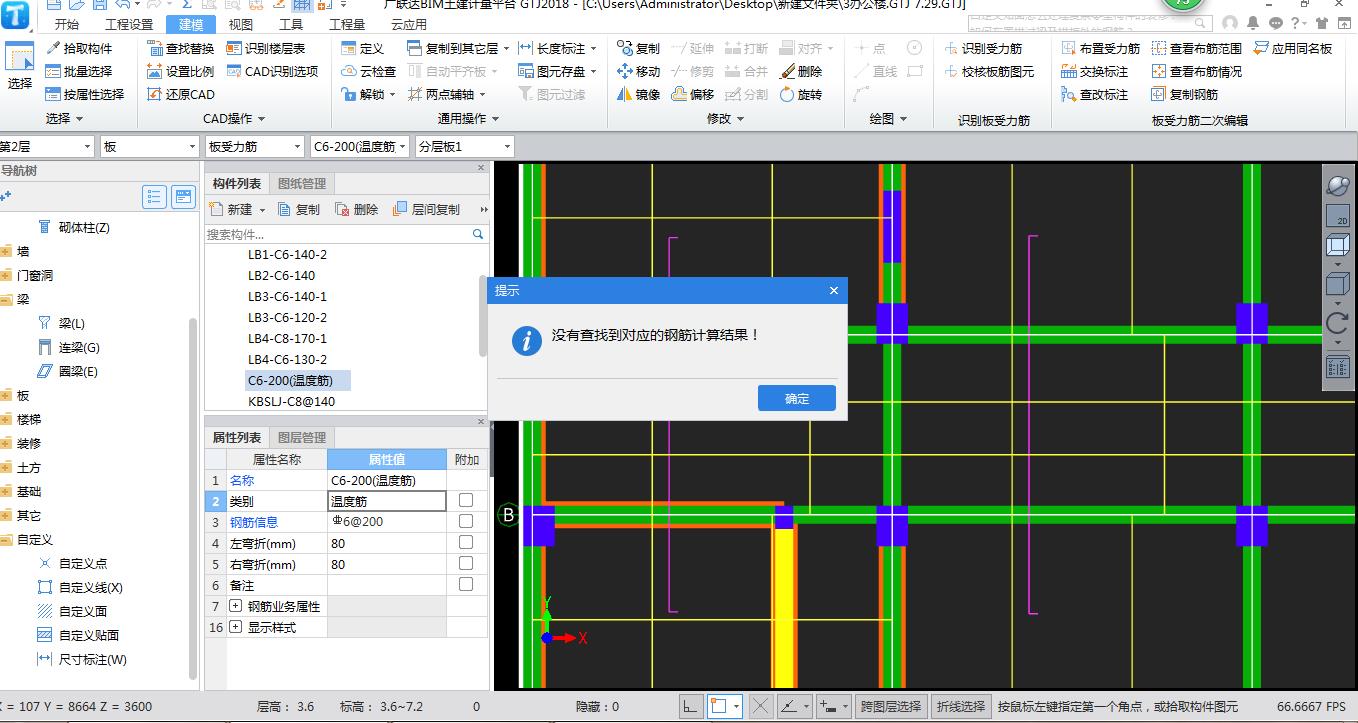Screen dimensions: 1358x723
Task: Toggle 折线选择 polyline selection
Action: [x=959, y=706]
